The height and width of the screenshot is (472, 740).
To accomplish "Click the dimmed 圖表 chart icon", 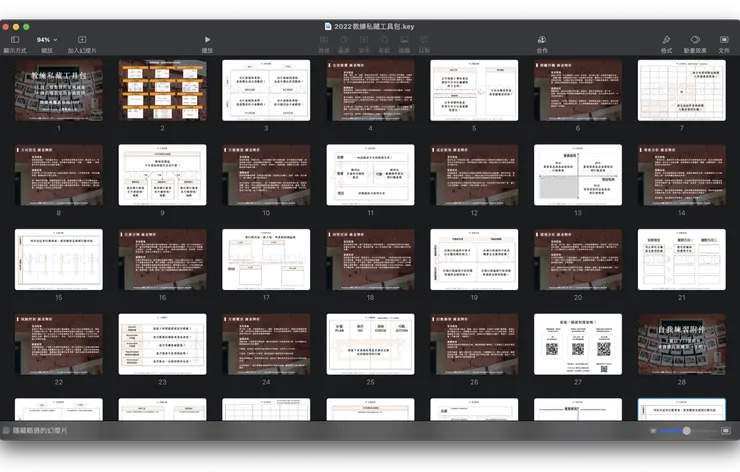I will (x=344, y=40).
